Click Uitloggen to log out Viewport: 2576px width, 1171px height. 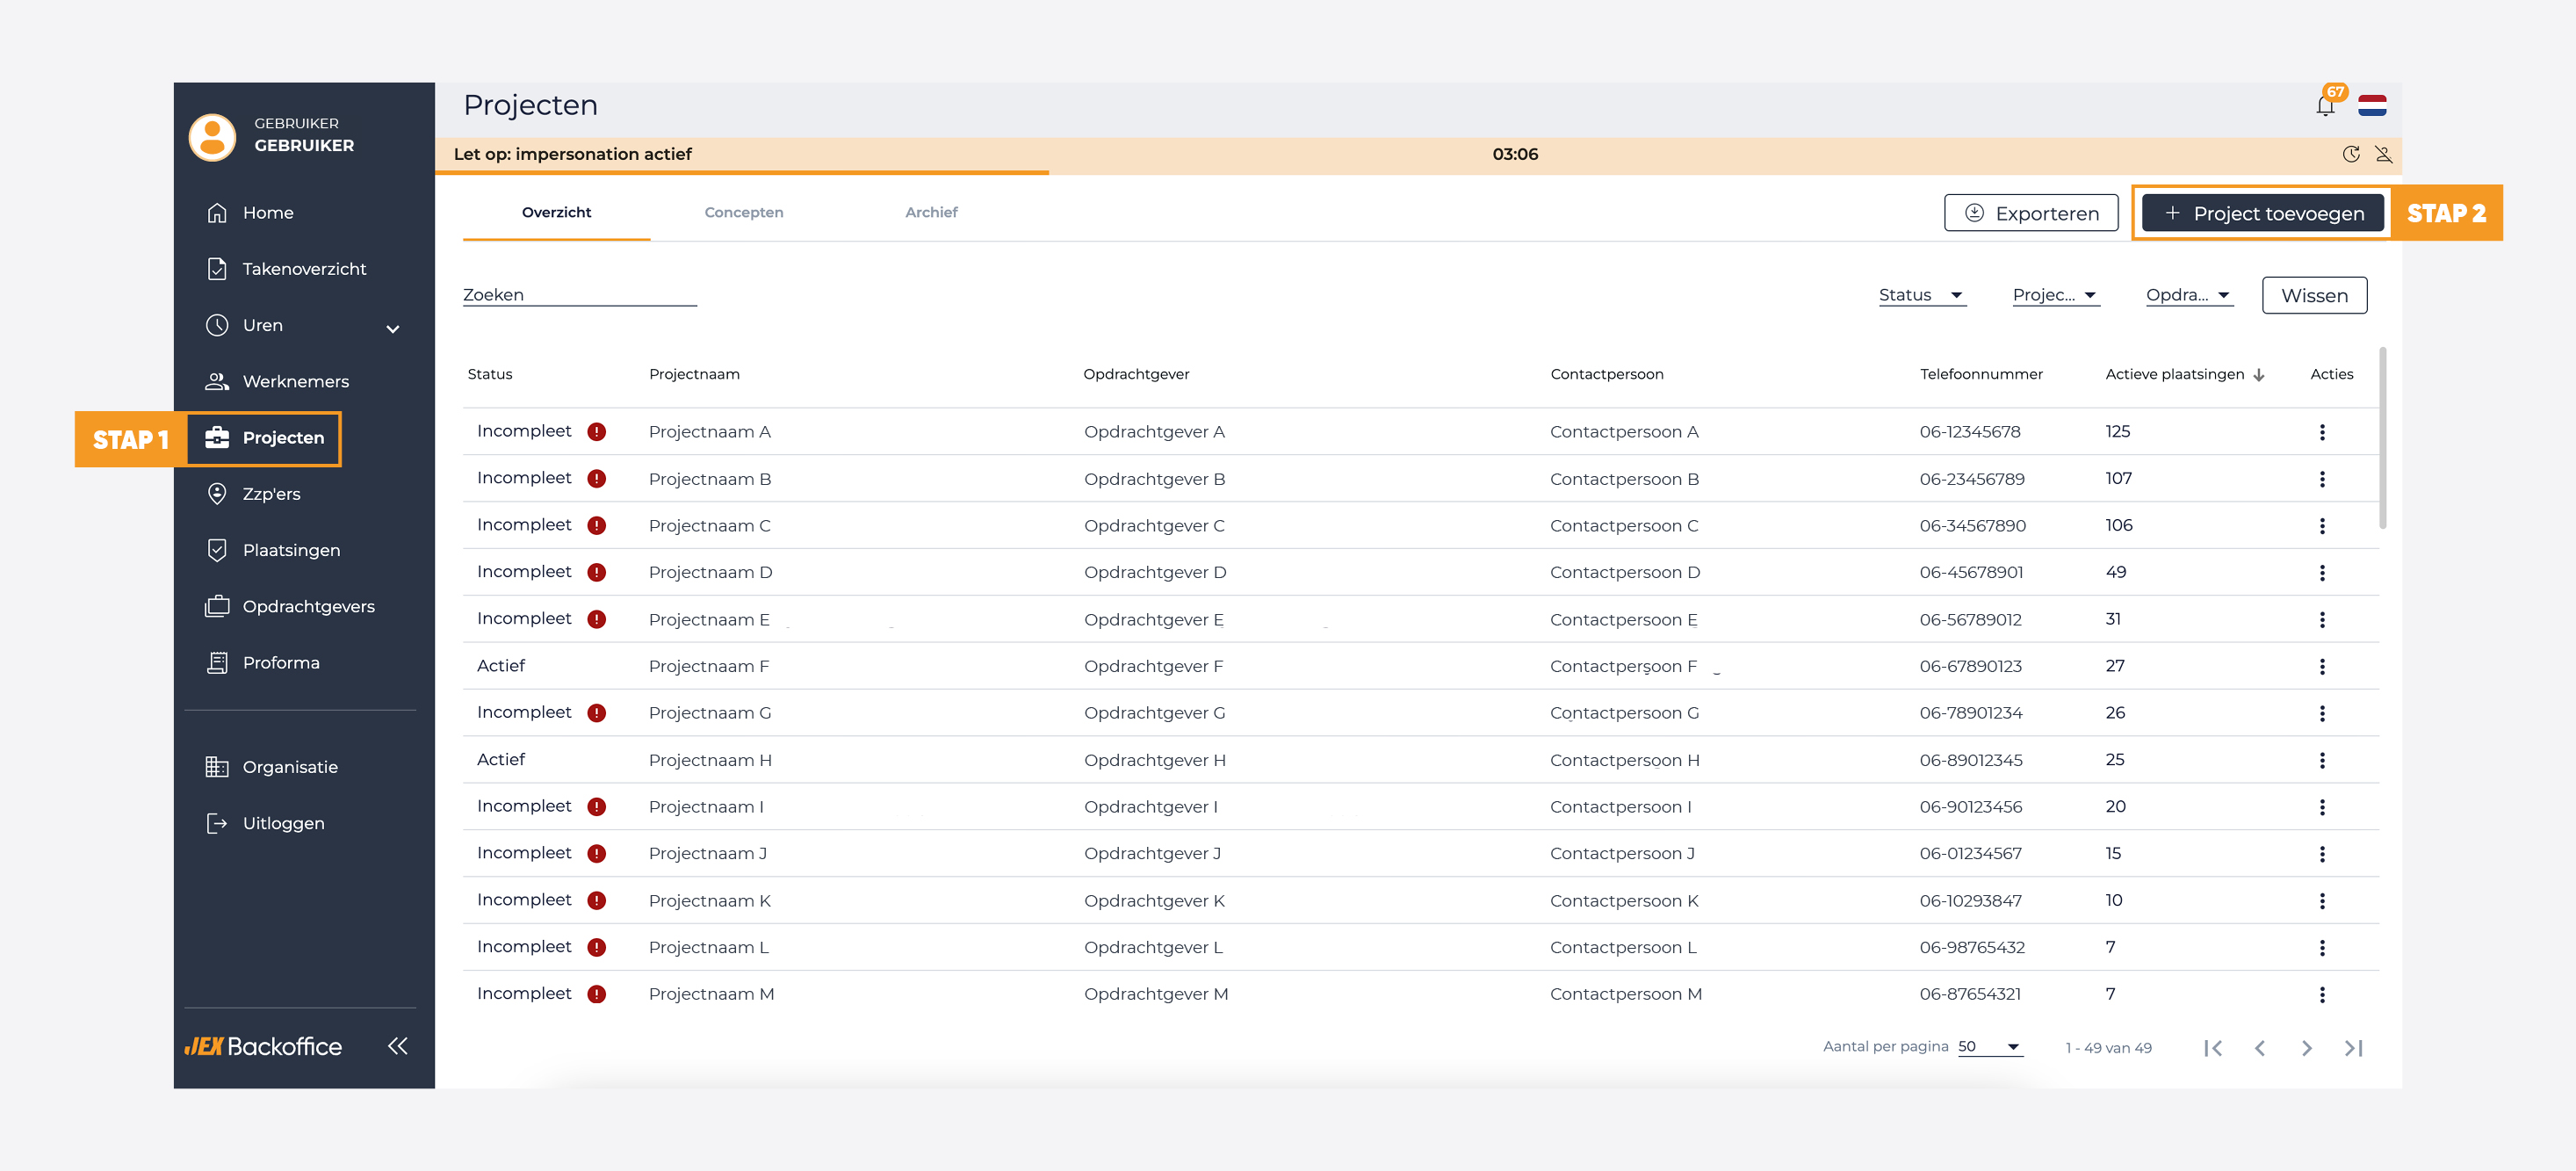coord(265,823)
